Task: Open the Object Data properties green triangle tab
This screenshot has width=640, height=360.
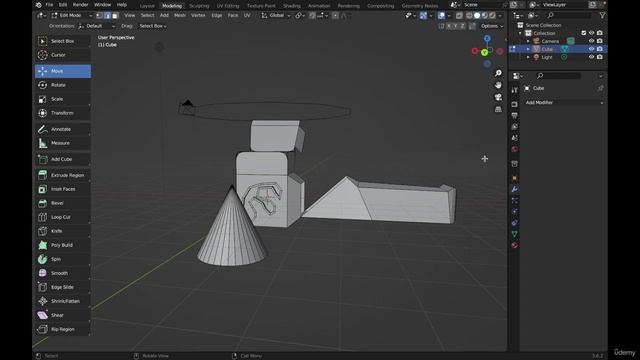Action: tap(514, 234)
